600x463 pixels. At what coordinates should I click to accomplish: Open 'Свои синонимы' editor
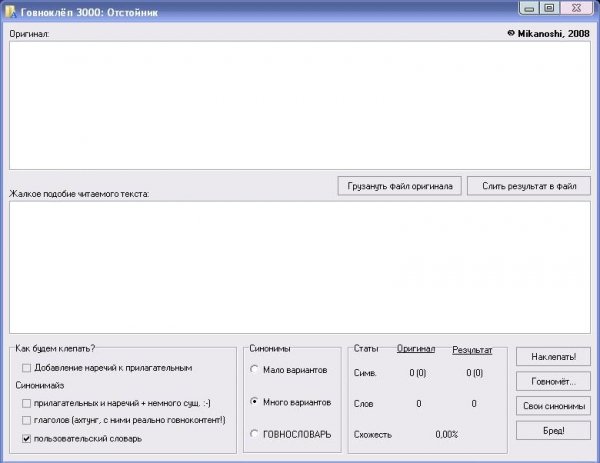(x=553, y=406)
